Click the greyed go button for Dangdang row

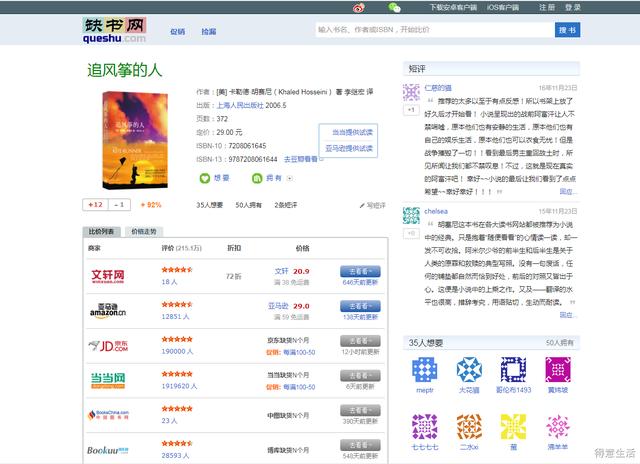[360, 375]
